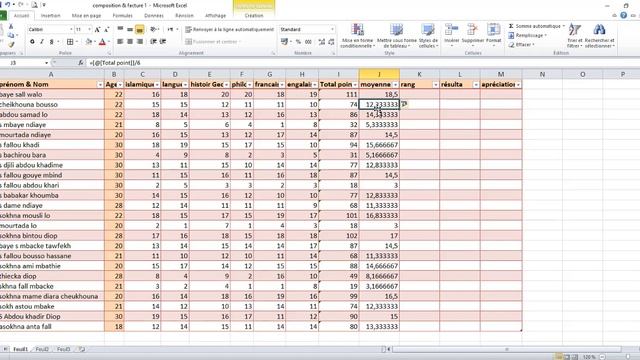Viewport: 640px width, 360px height.
Task: Toggle underline formatting (S)
Action: tap(51, 42)
